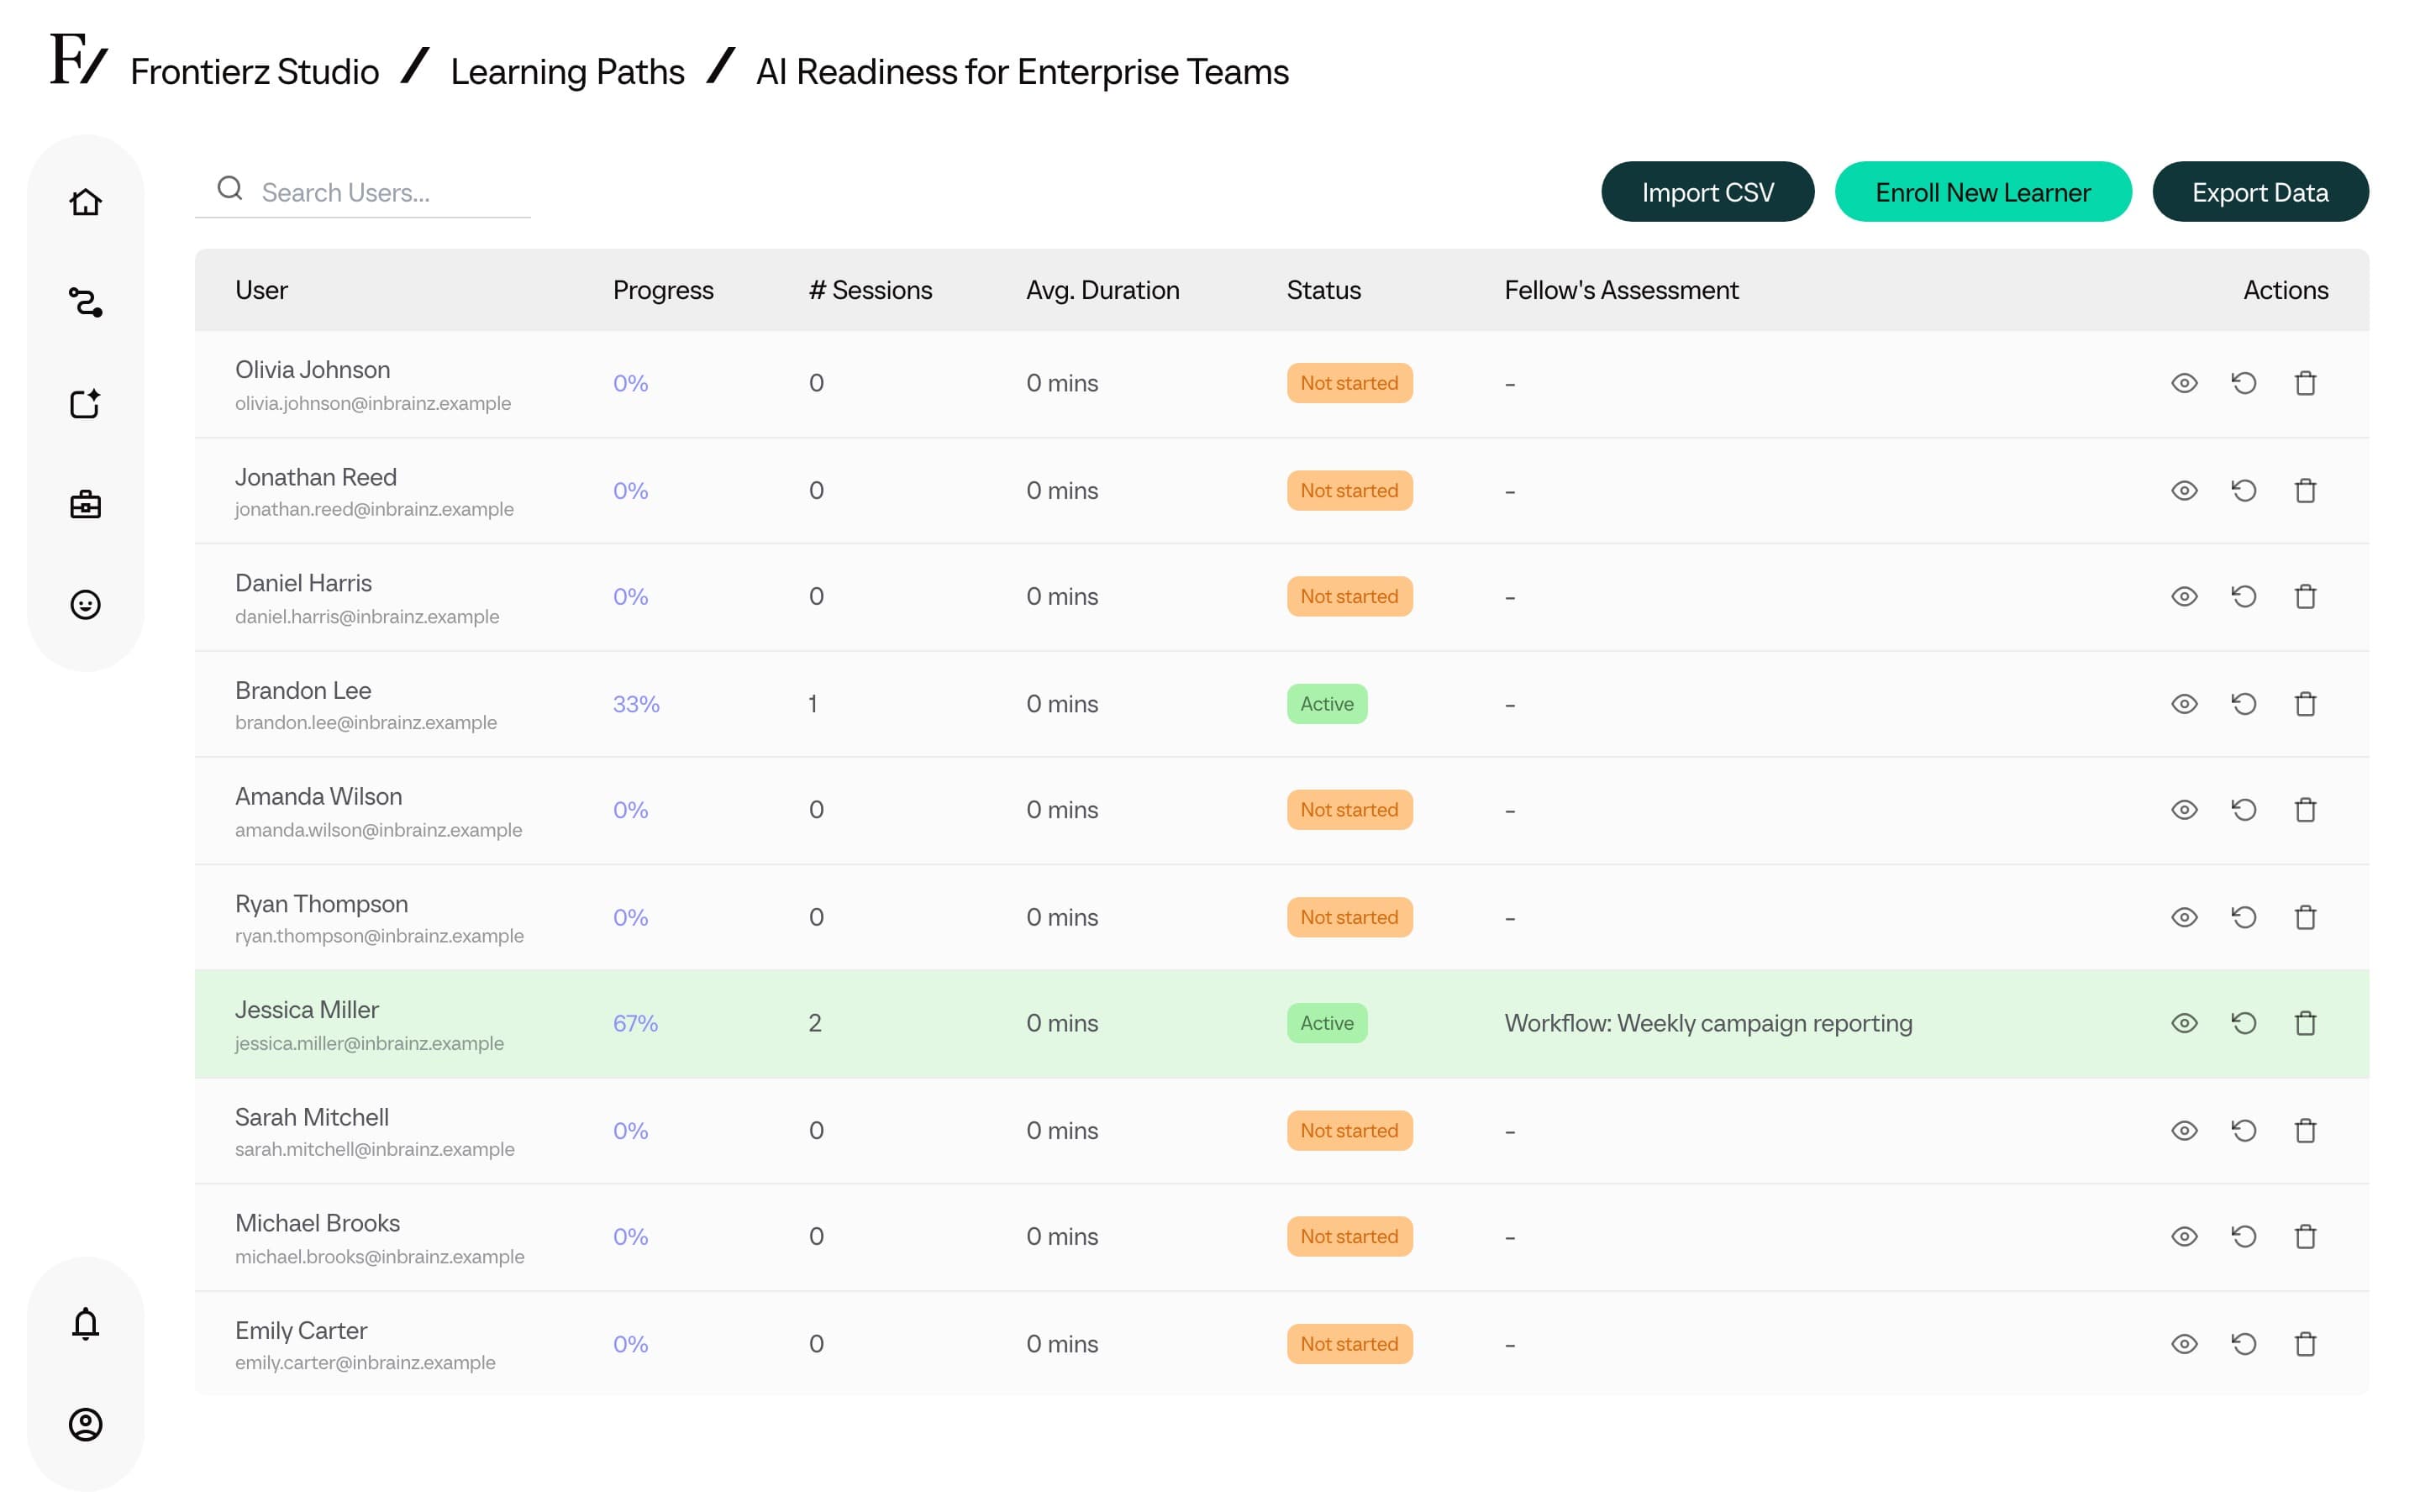Click sarah.mitchell@inbrainz.example email
Image resolution: width=2420 pixels, height=1512 pixels.
(375, 1149)
